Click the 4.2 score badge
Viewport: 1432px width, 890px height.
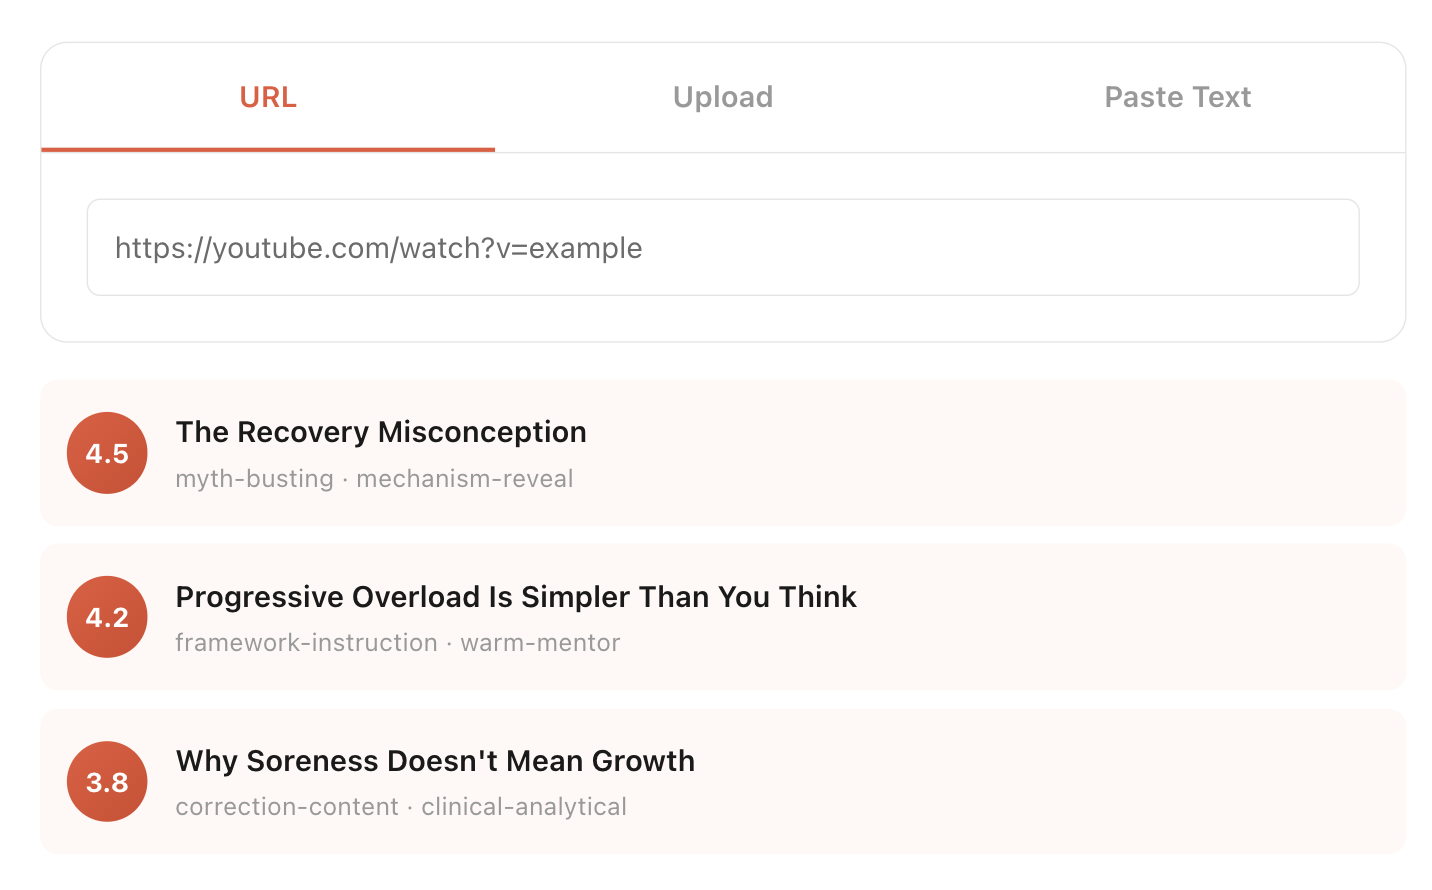(107, 617)
